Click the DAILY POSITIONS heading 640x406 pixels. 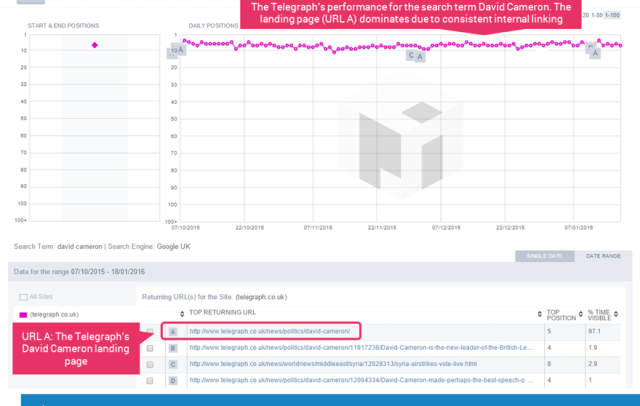tap(213, 26)
